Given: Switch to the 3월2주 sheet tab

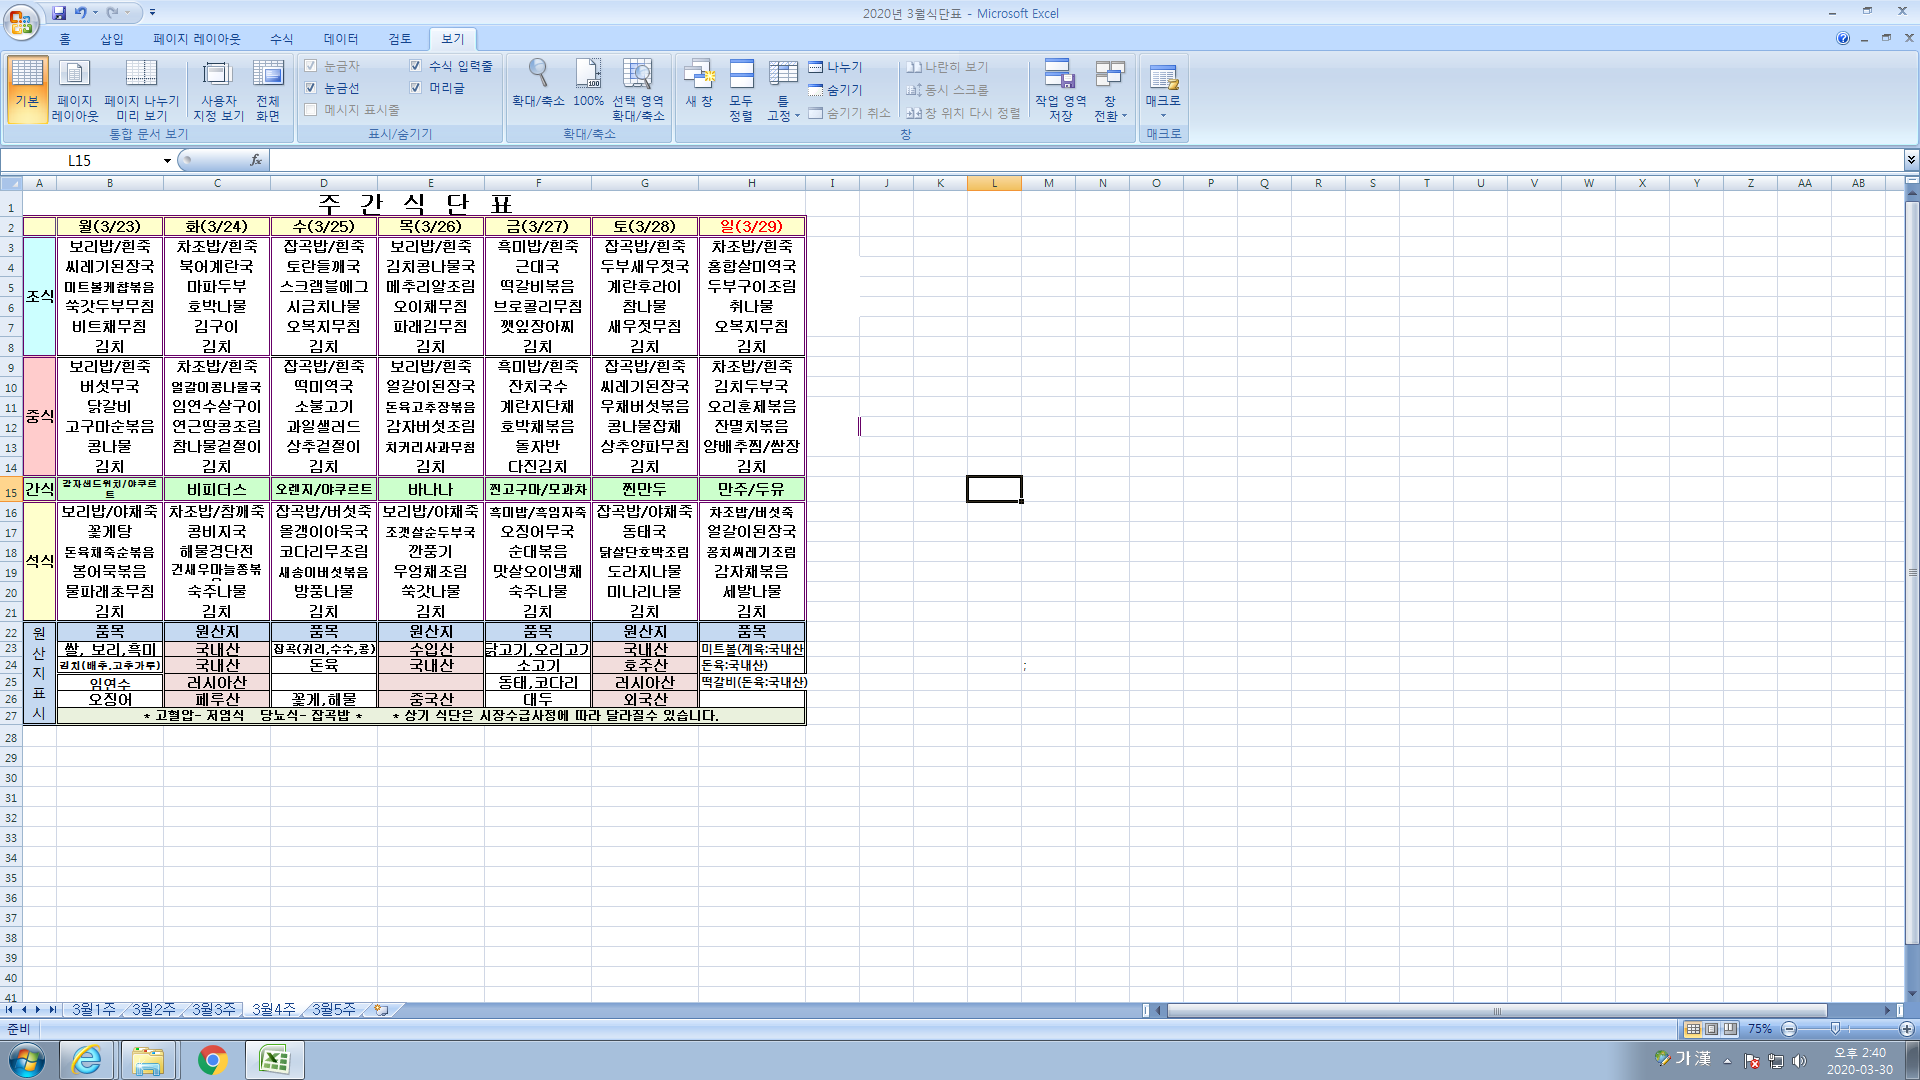Looking at the screenshot, I should 153,1010.
